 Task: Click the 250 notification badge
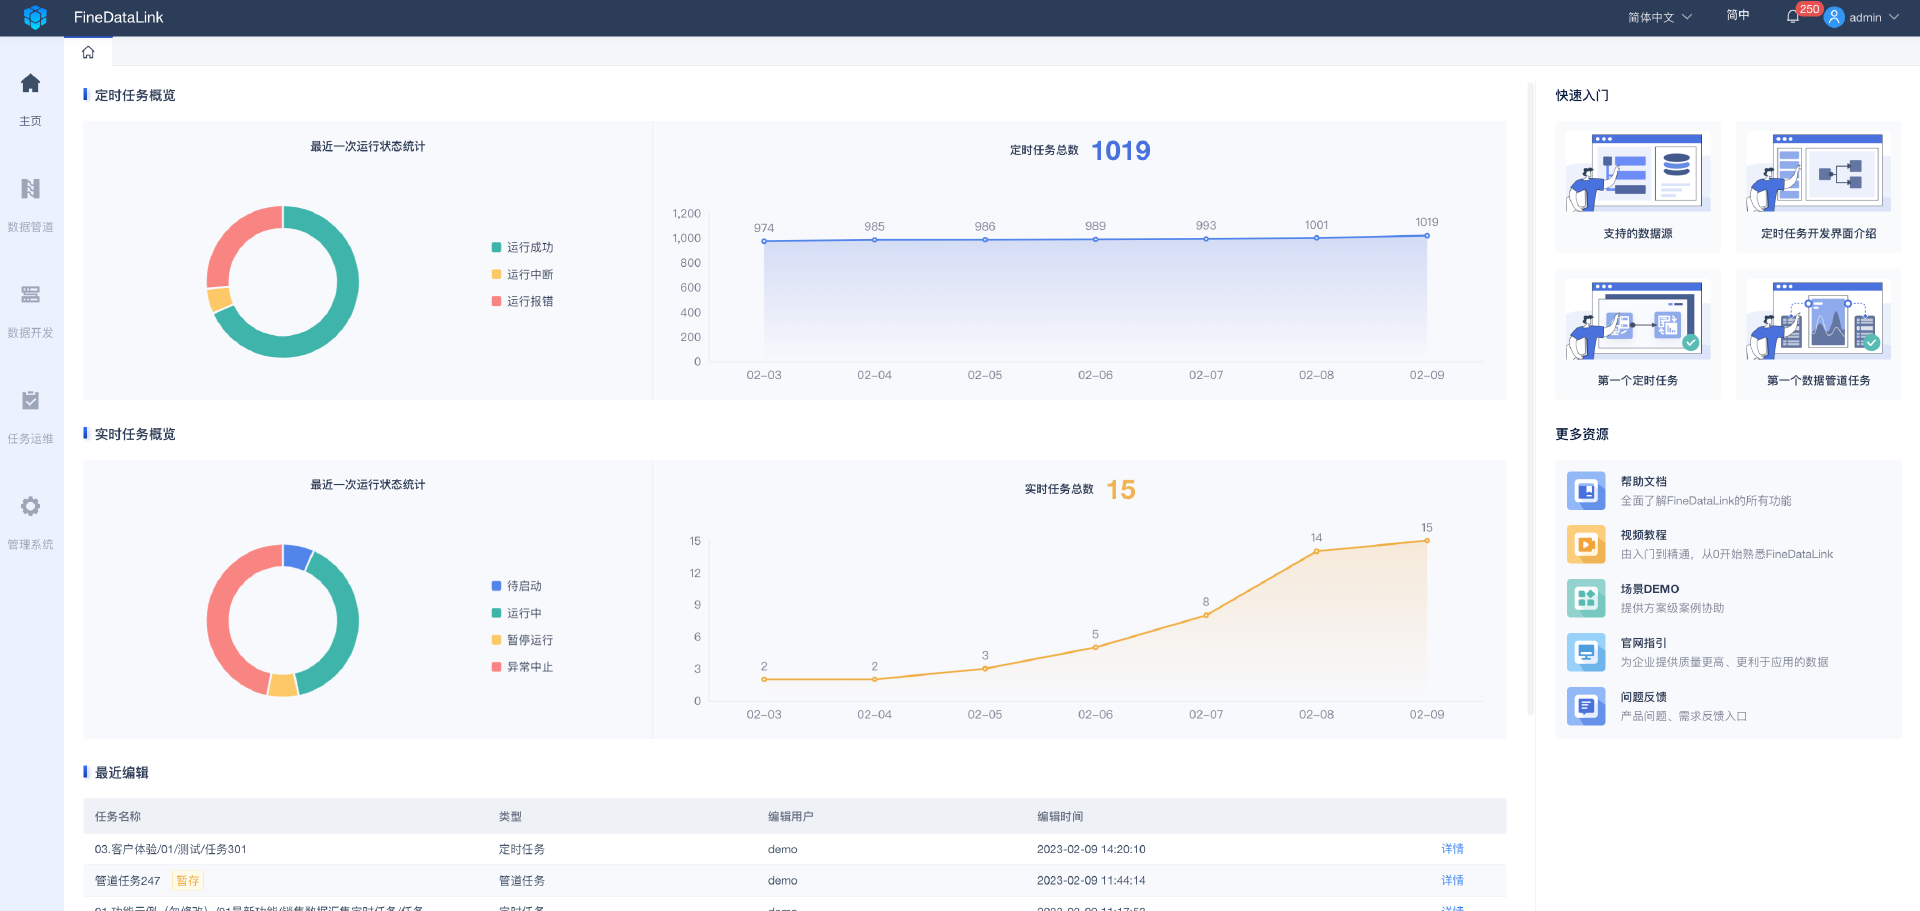coord(1810,9)
